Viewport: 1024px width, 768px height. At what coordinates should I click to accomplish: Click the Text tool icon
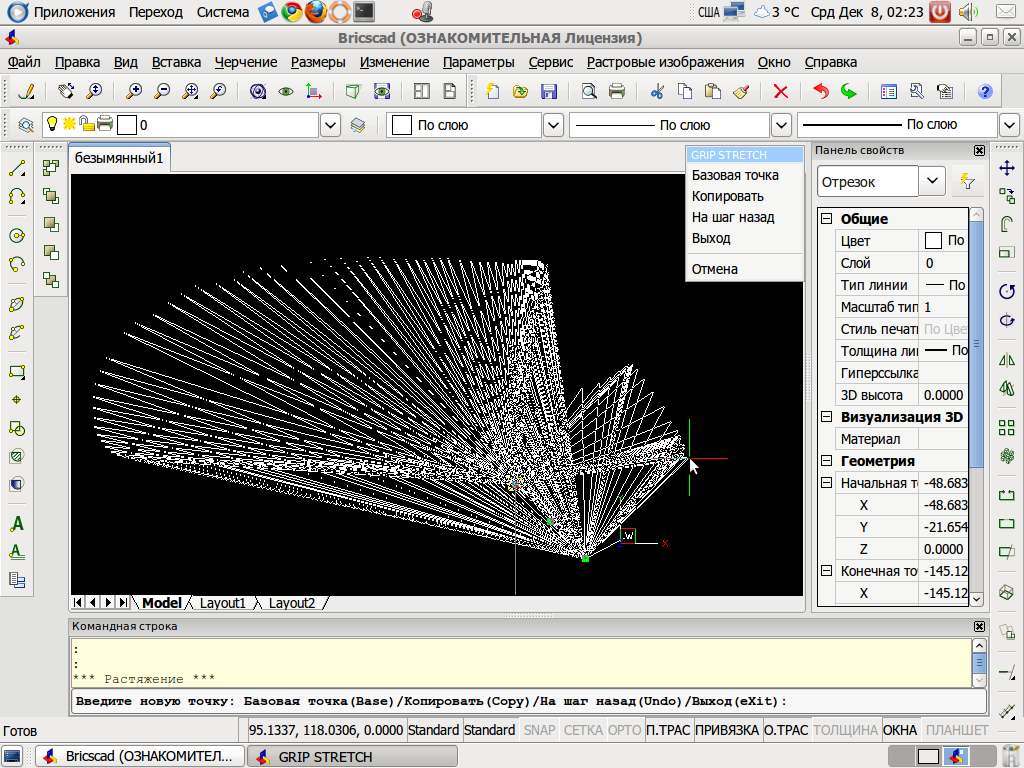tap(17, 524)
